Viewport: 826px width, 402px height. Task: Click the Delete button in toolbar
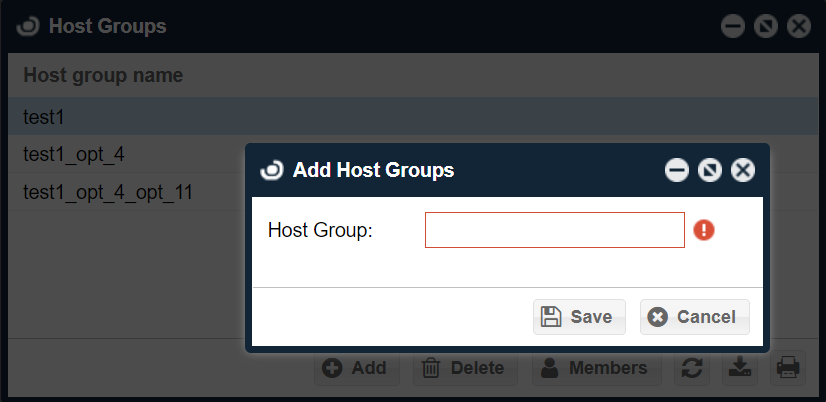[463, 368]
